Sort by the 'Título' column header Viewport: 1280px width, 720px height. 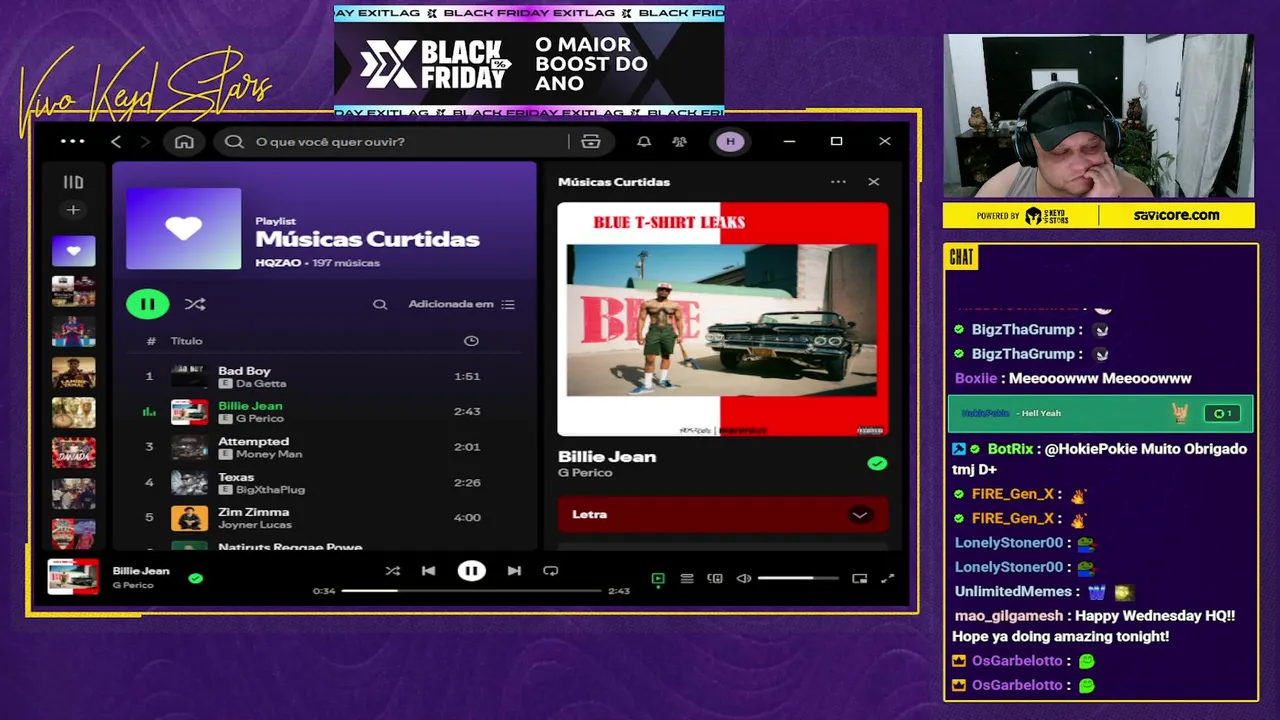click(x=186, y=341)
